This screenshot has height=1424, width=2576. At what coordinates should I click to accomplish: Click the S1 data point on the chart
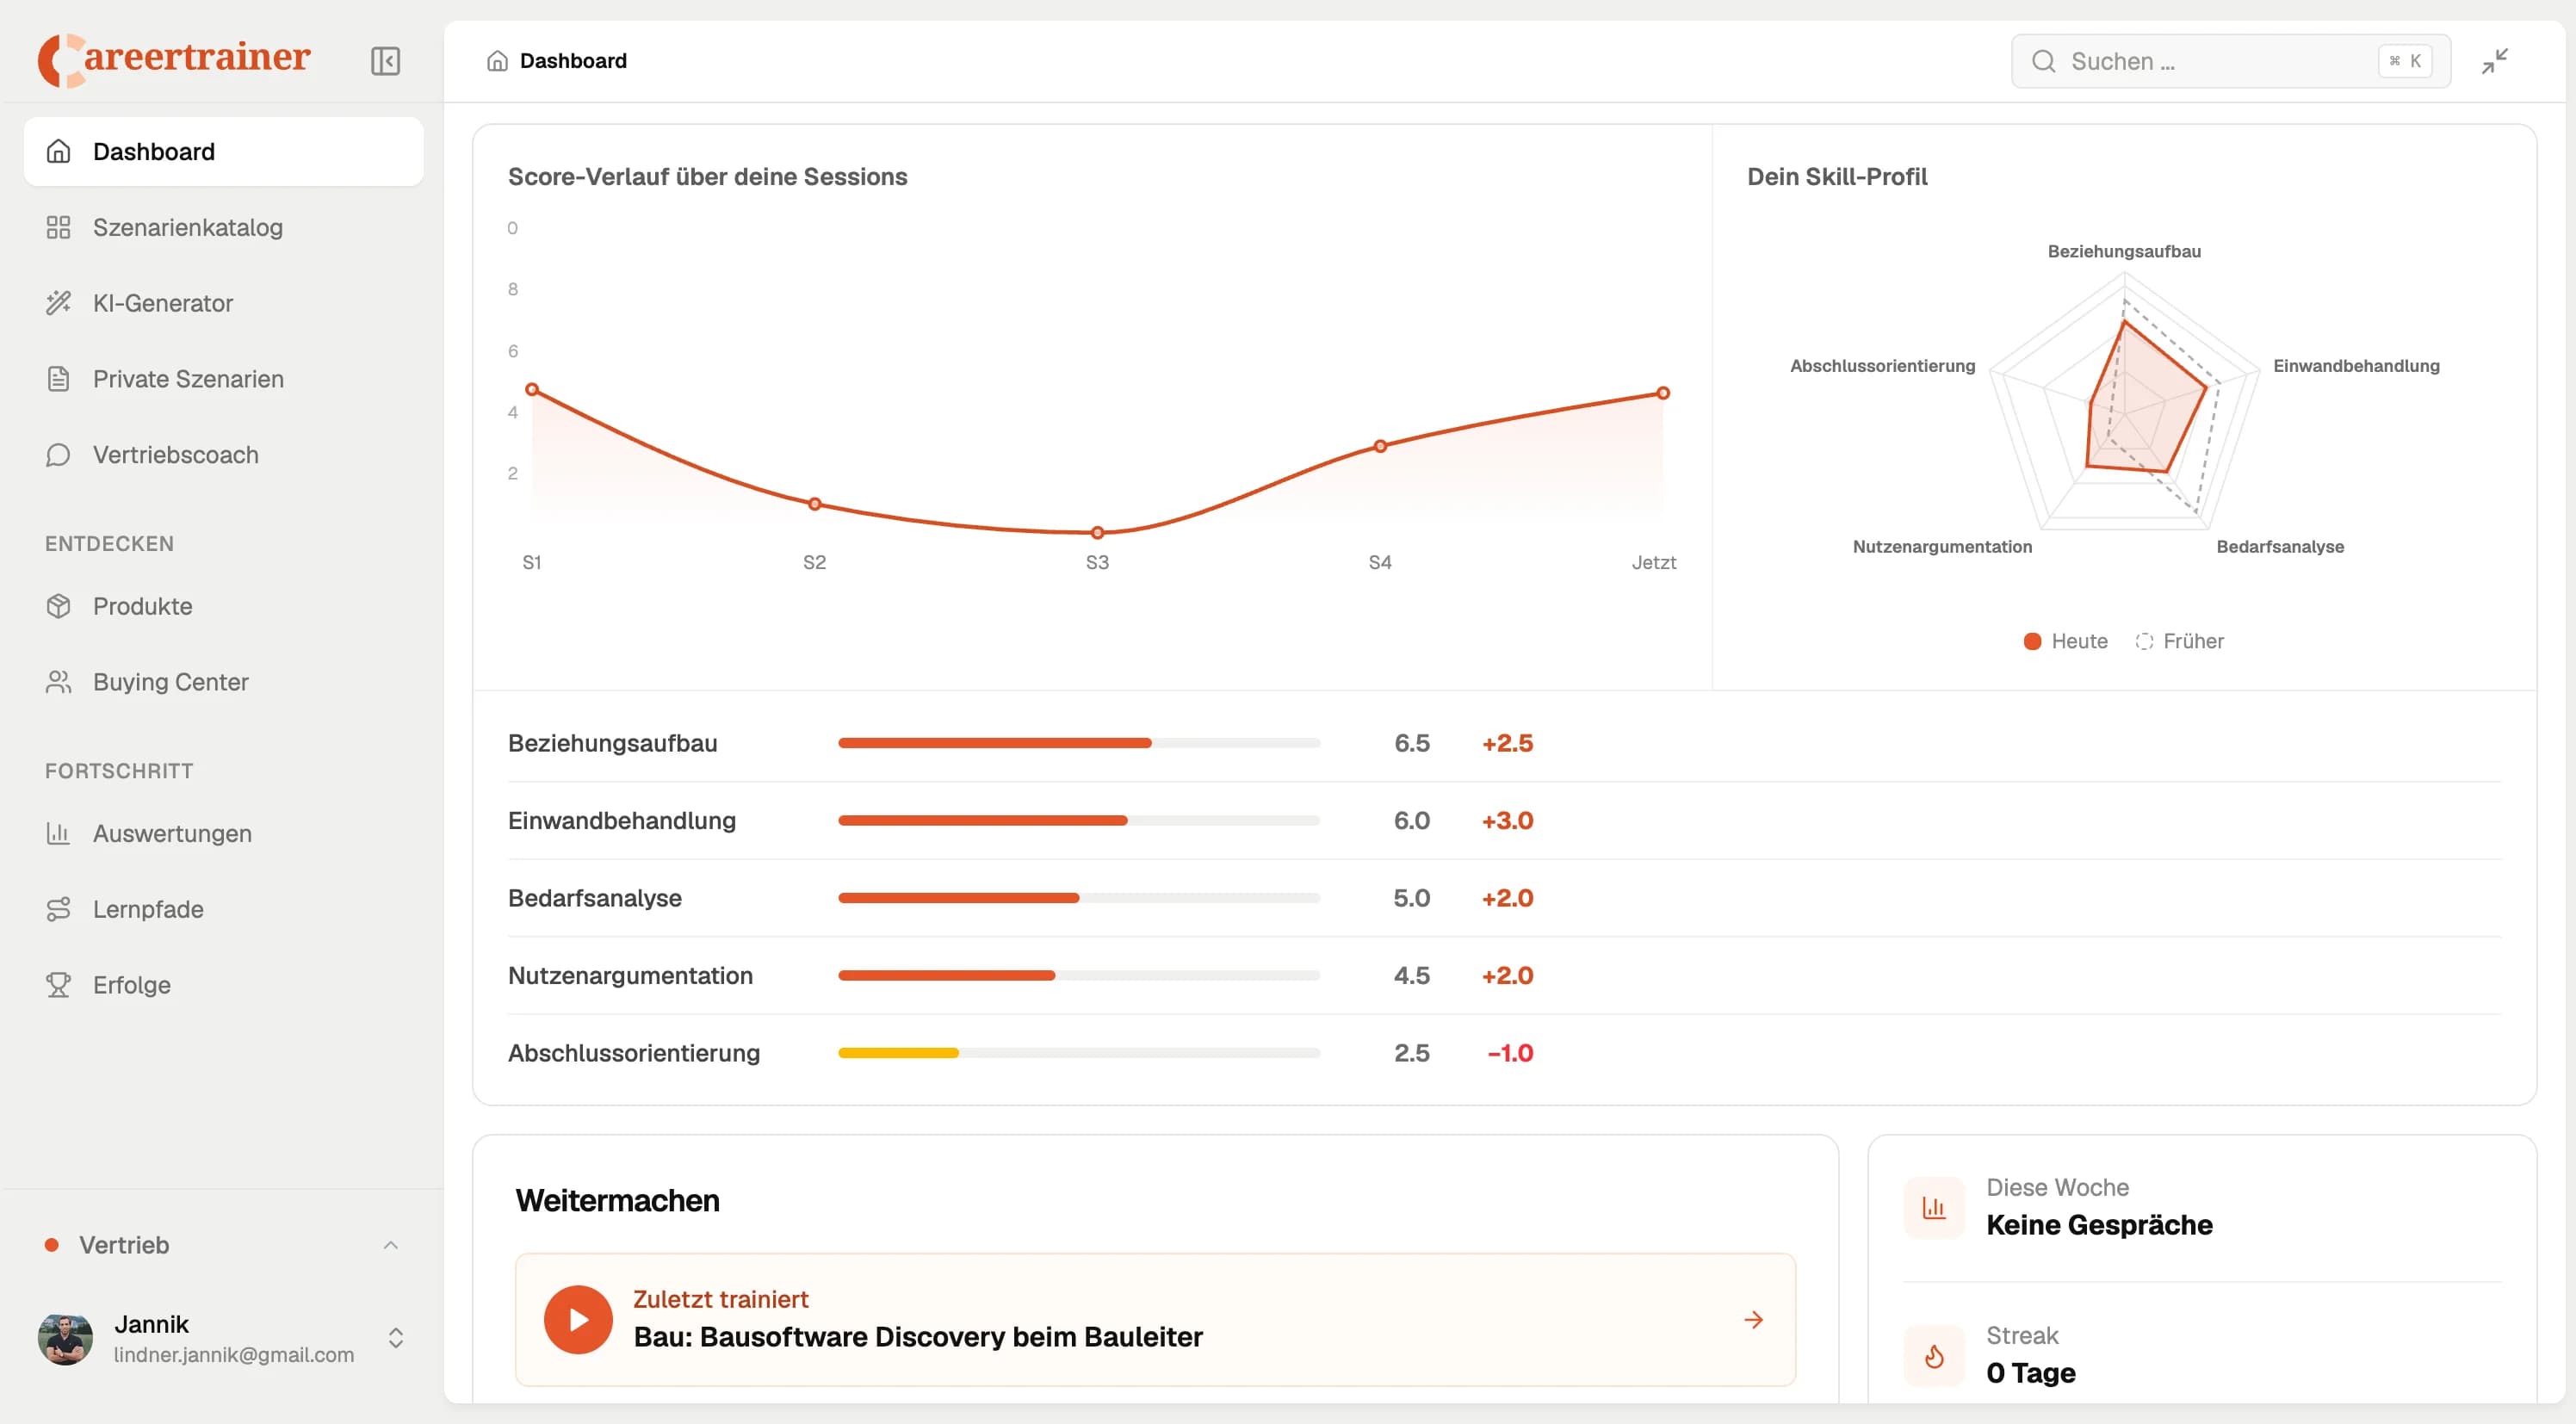[x=532, y=389]
